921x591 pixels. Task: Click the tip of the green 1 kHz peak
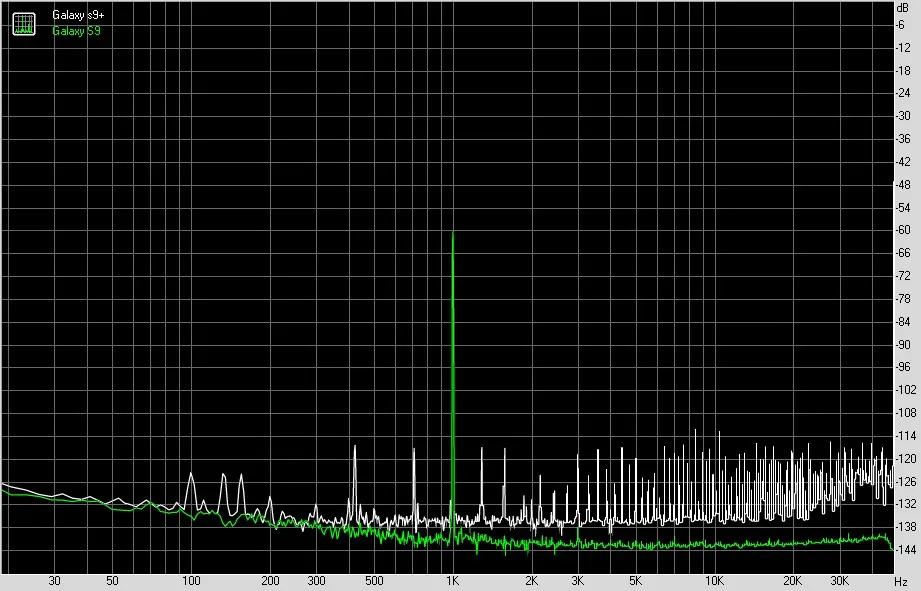click(453, 233)
